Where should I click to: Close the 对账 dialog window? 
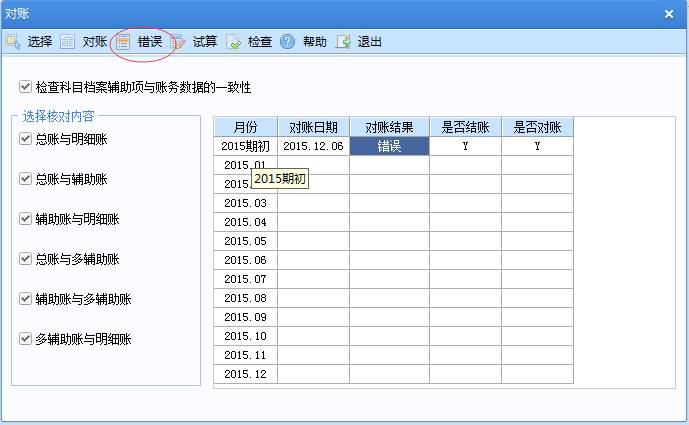[x=669, y=13]
